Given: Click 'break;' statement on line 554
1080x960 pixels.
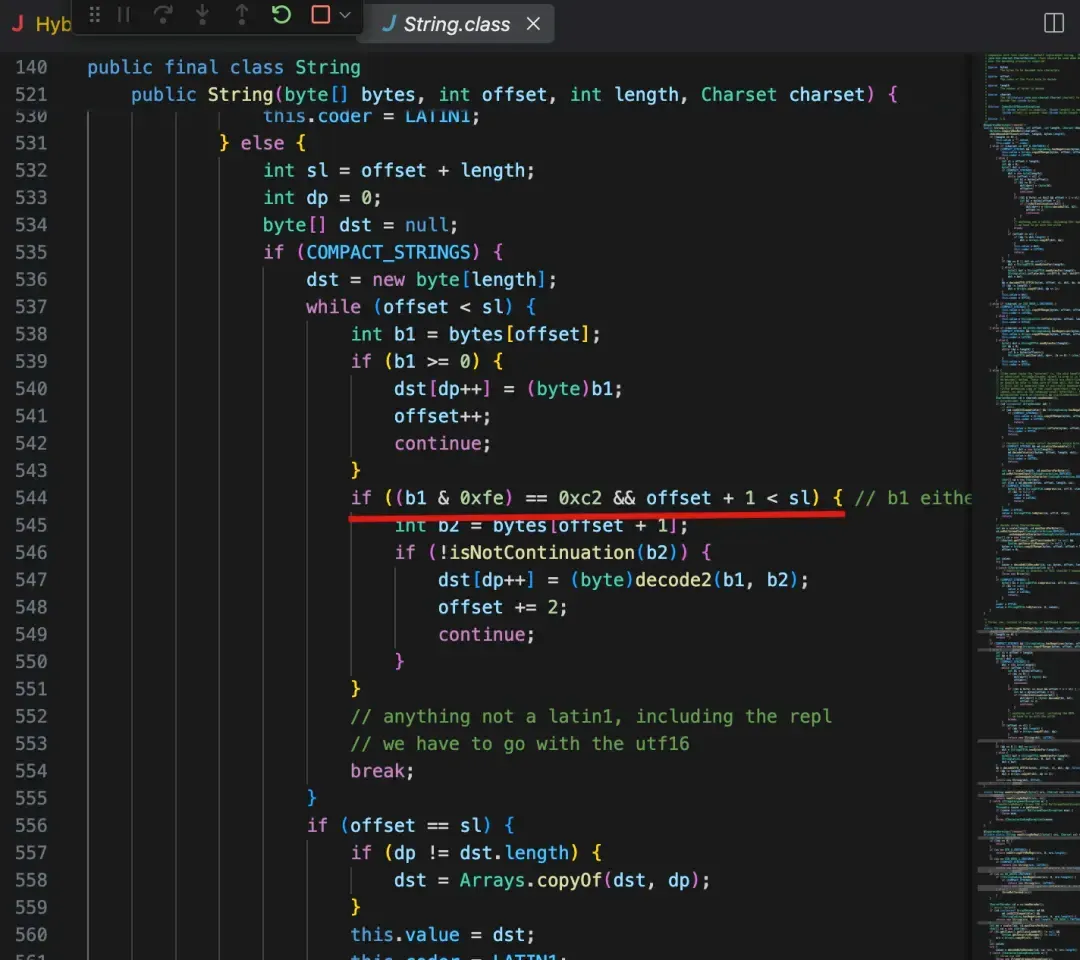Looking at the screenshot, I should pyautogui.click(x=382, y=771).
